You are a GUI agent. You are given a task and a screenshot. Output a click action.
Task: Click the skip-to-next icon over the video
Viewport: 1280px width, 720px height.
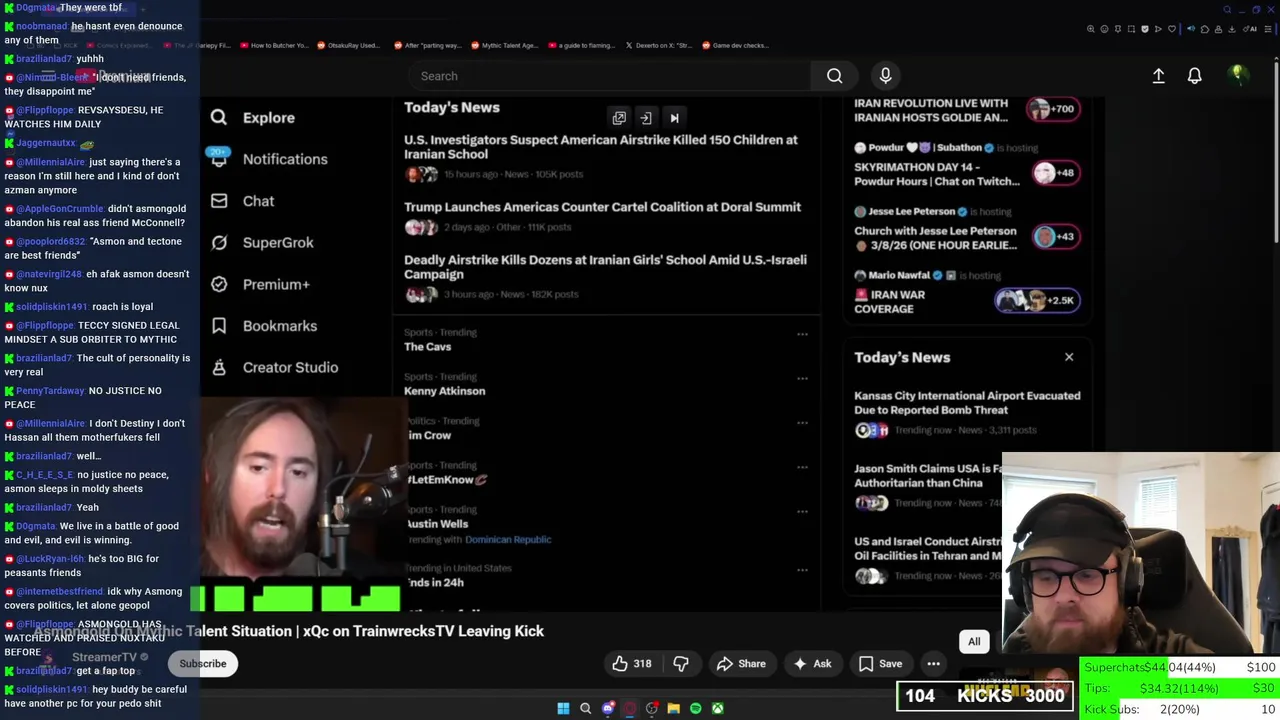tap(674, 118)
